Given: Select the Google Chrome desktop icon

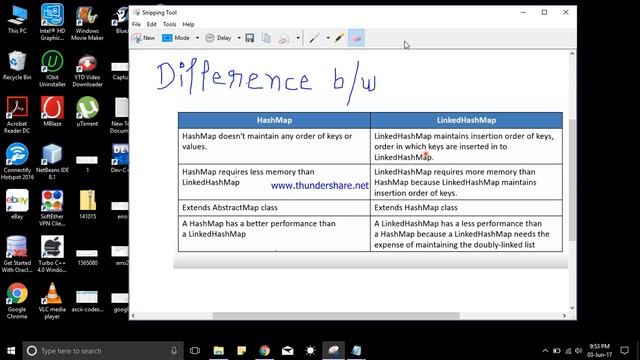Looking at the screenshot, I should (17, 301).
